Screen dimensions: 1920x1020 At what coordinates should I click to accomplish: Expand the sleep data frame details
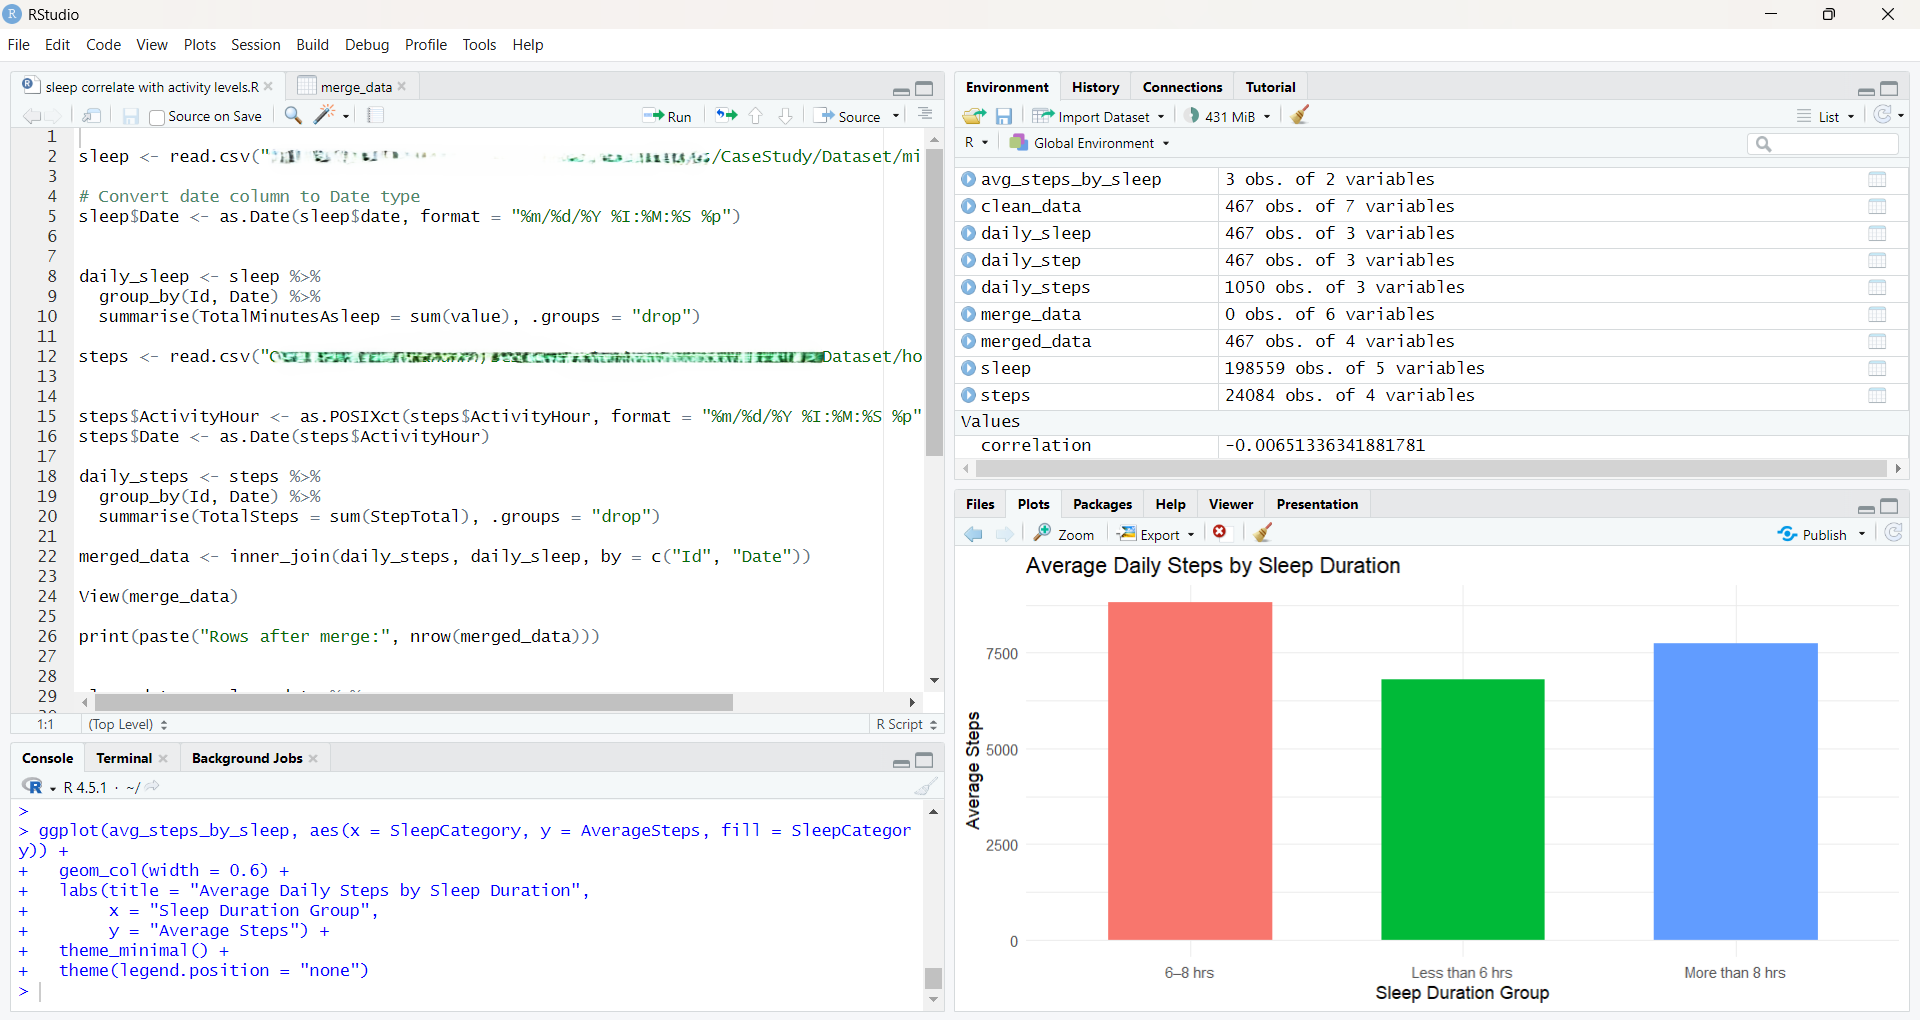coord(968,368)
